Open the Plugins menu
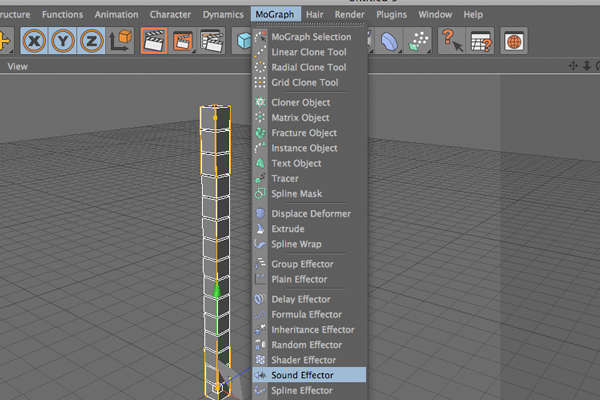 [391, 15]
